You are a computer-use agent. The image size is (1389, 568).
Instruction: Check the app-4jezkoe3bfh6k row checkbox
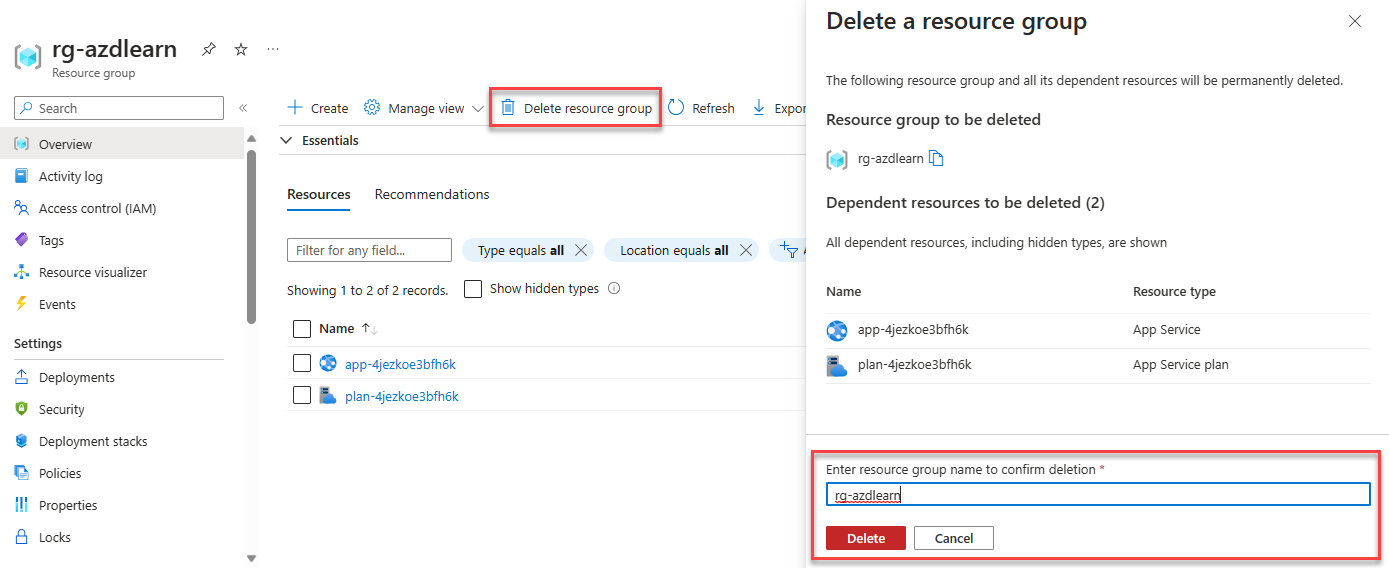301,363
